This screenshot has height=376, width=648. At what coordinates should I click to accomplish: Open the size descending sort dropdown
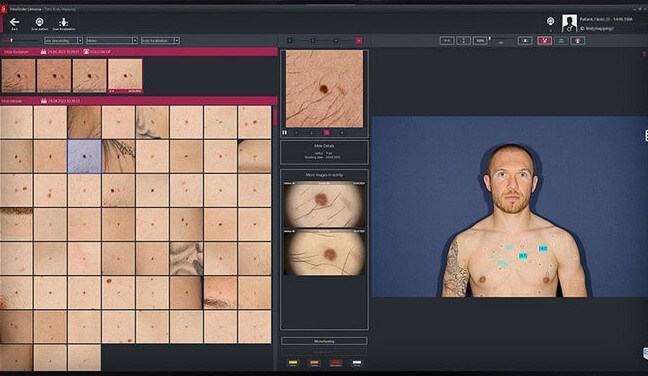pos(64,40)
